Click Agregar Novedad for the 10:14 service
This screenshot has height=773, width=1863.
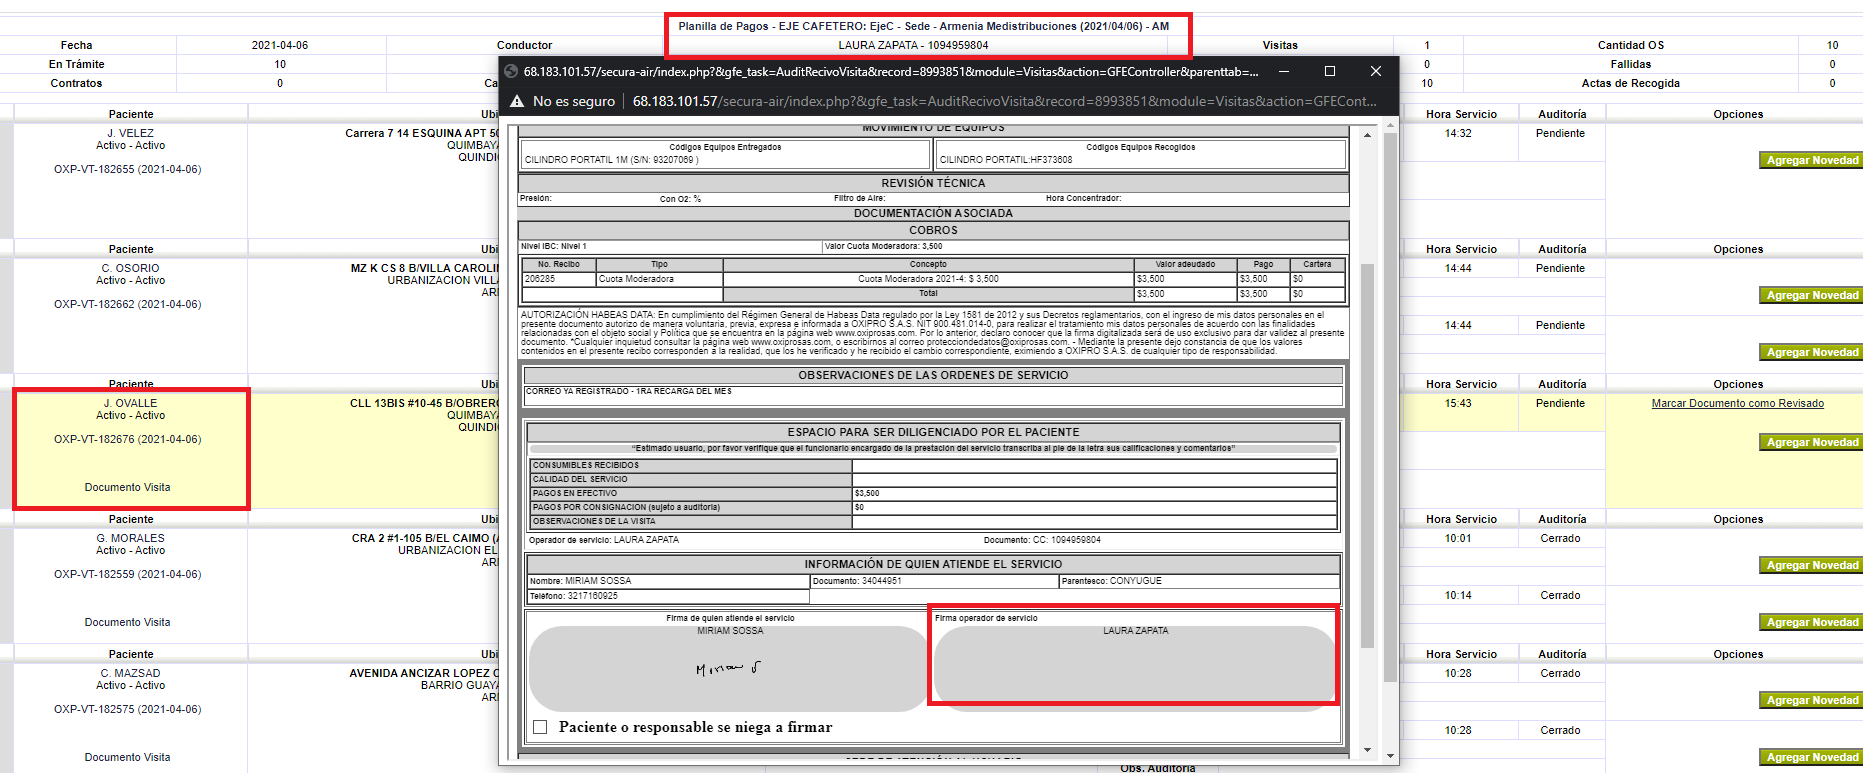pyautogui.click(x=1811, y=623)
